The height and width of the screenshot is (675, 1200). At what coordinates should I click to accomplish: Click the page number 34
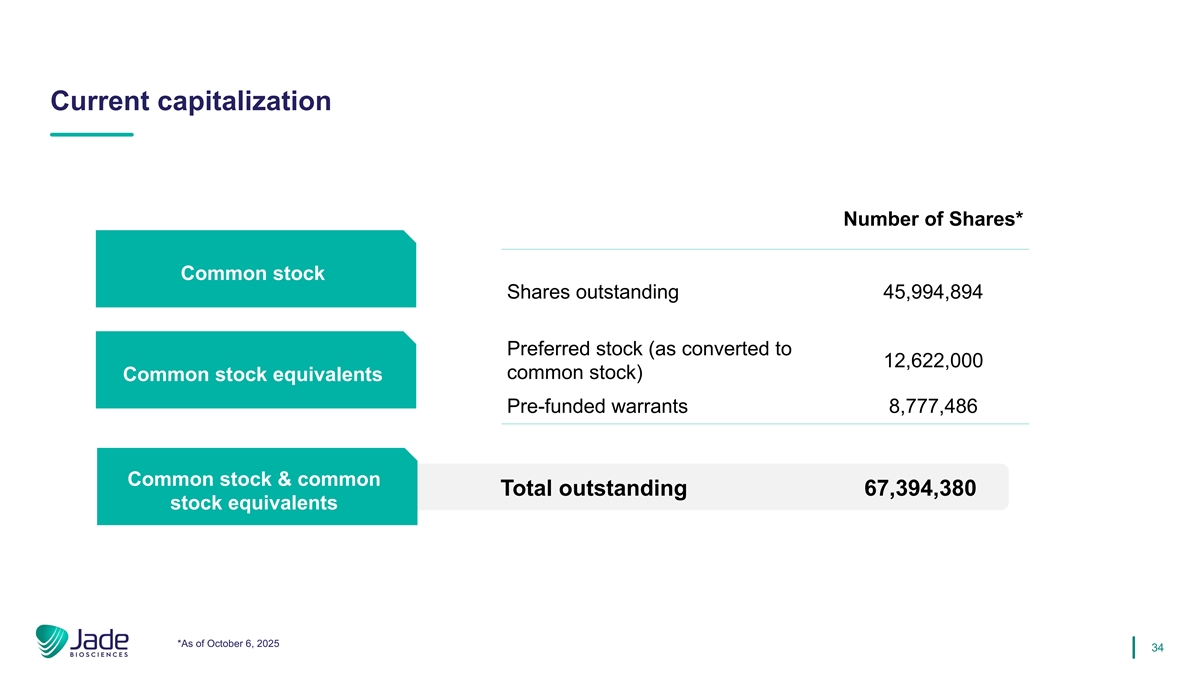[1157, 649]
